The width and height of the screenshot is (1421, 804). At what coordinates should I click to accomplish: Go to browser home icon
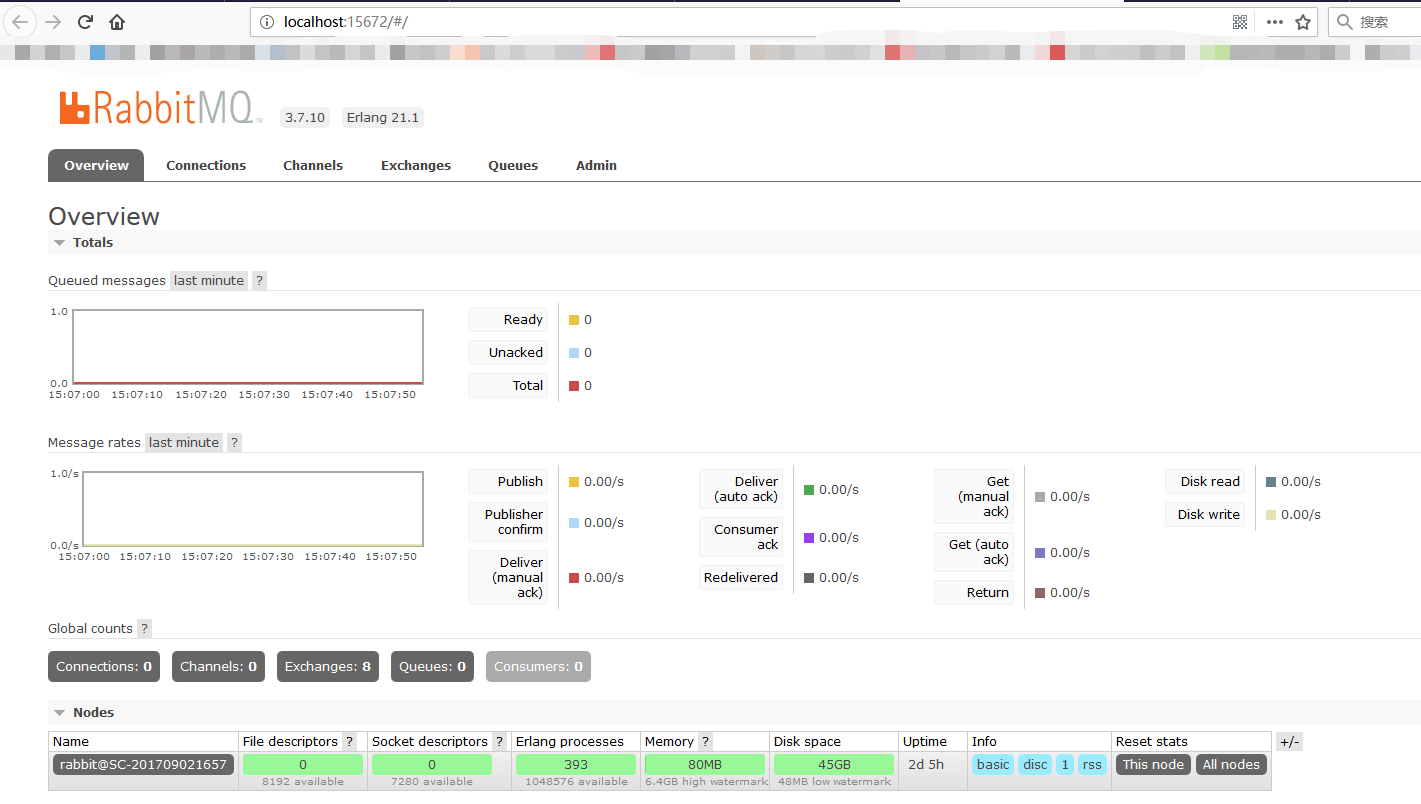tap(117, 22)
